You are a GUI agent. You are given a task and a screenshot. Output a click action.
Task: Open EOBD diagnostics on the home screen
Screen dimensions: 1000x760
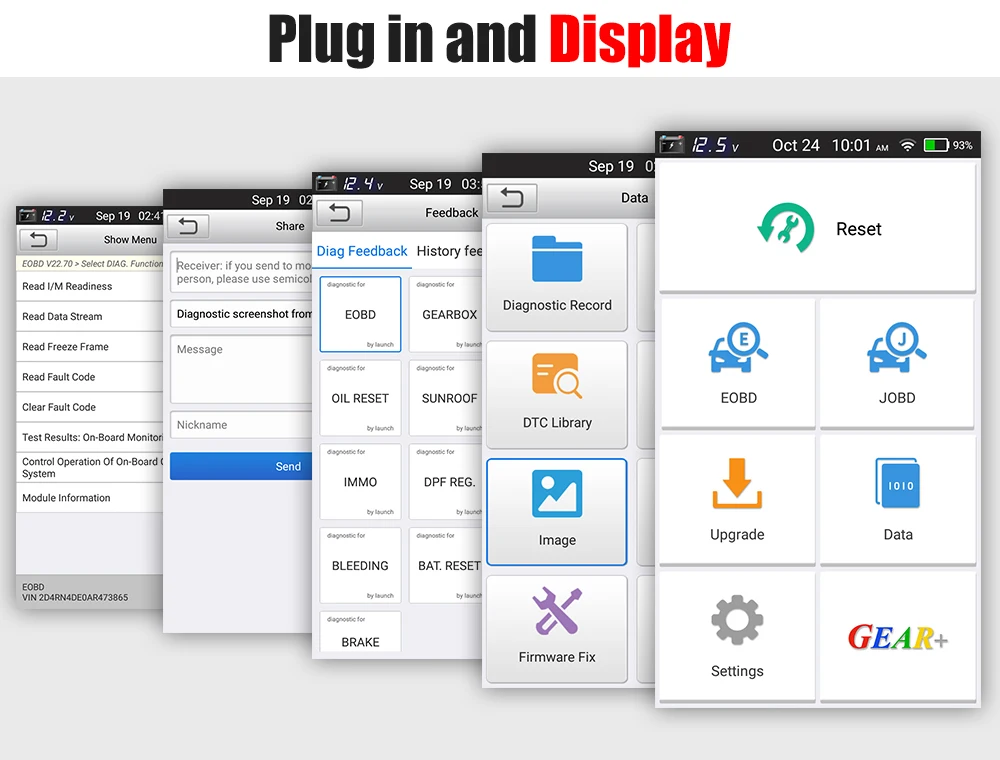point(738,363)
